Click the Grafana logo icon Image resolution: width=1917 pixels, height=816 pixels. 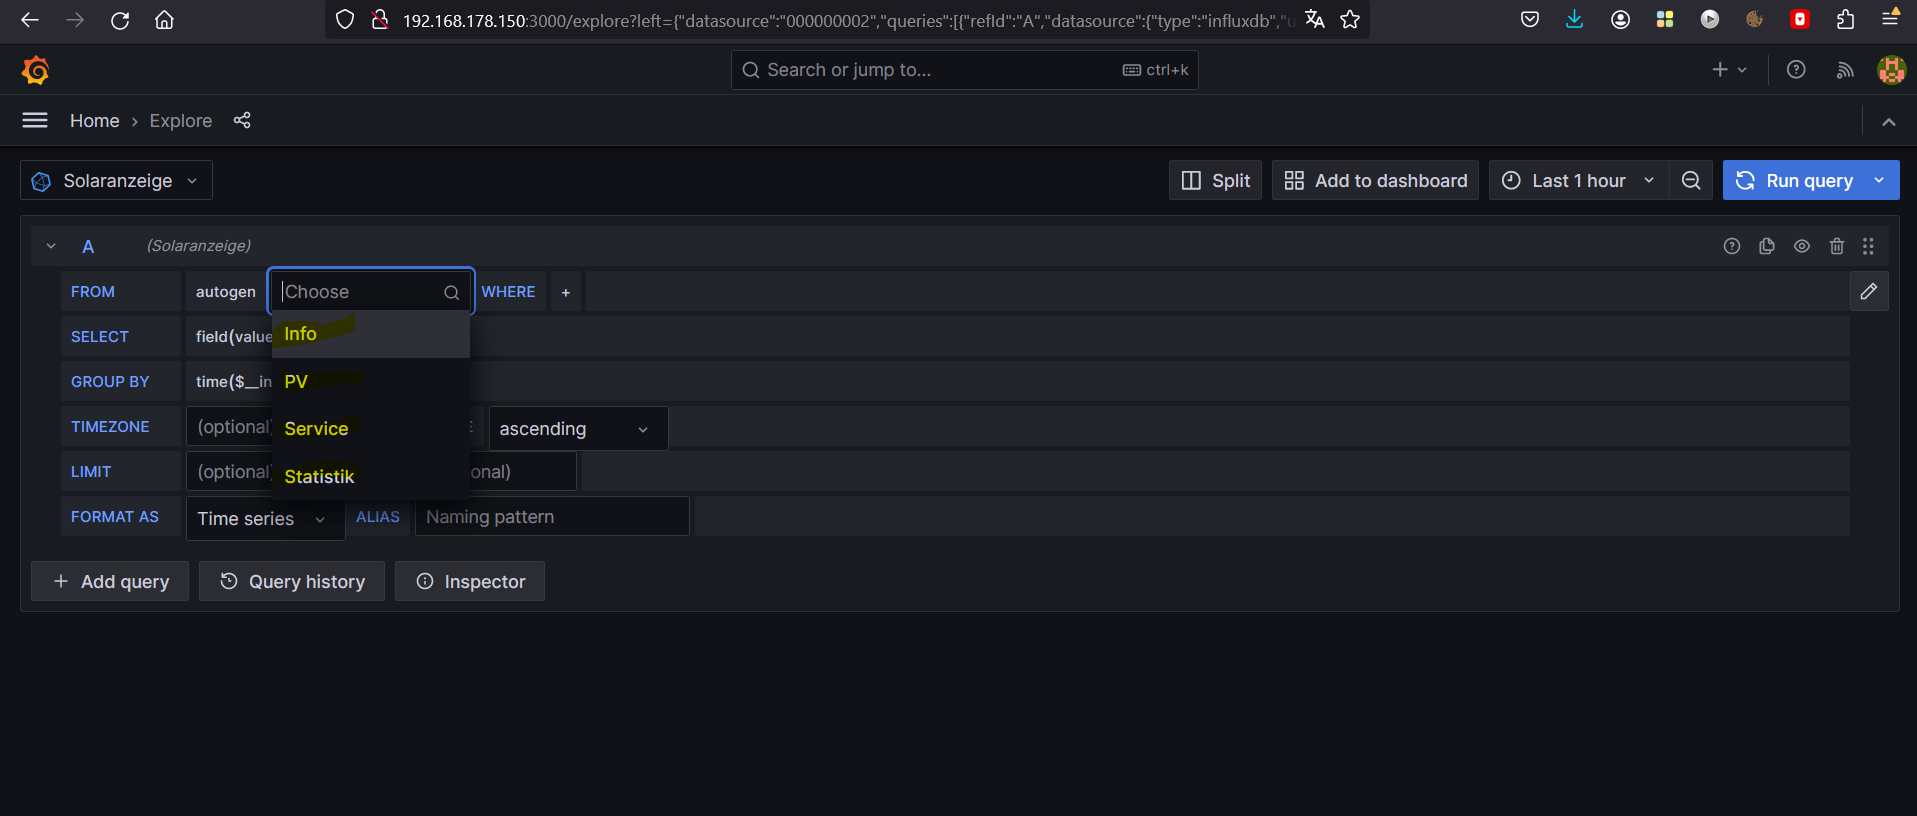(x=36, y=70)
